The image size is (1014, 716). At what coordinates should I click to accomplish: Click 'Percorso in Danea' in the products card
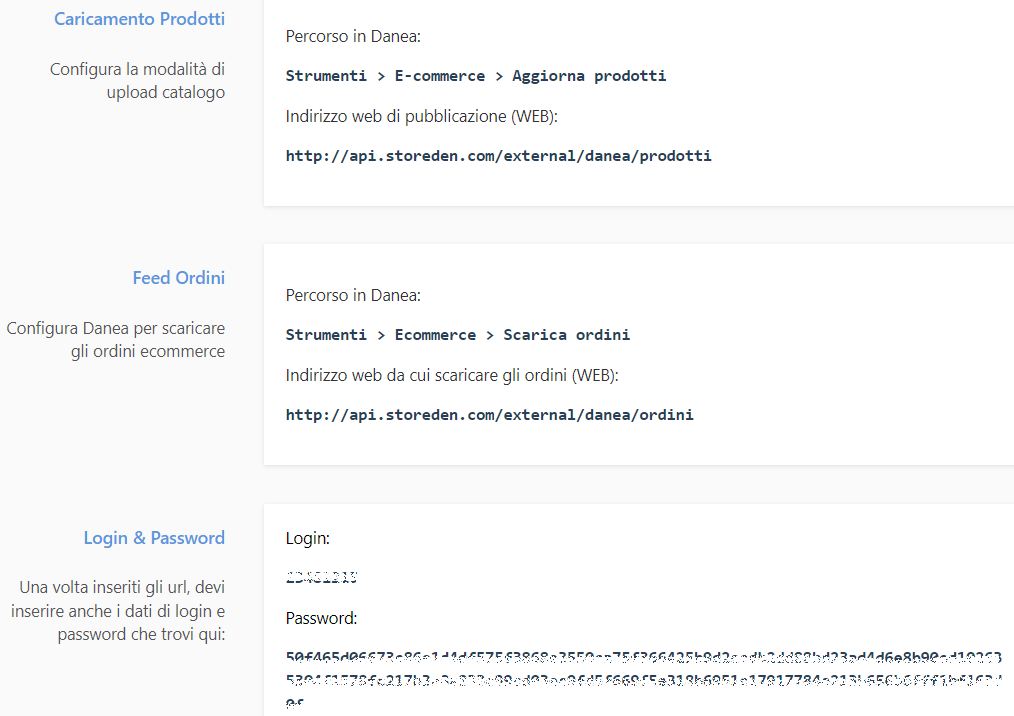353,36
